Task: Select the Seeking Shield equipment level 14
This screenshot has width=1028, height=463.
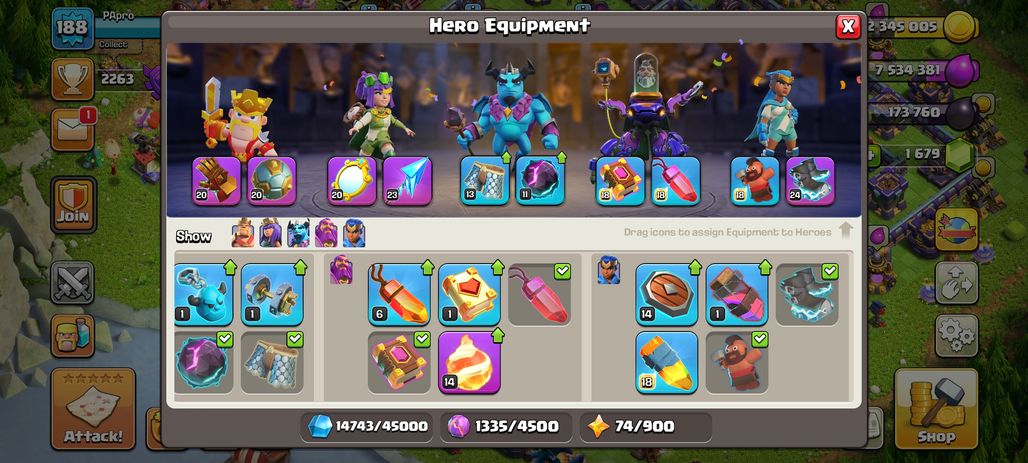Action: pos(666,294)
